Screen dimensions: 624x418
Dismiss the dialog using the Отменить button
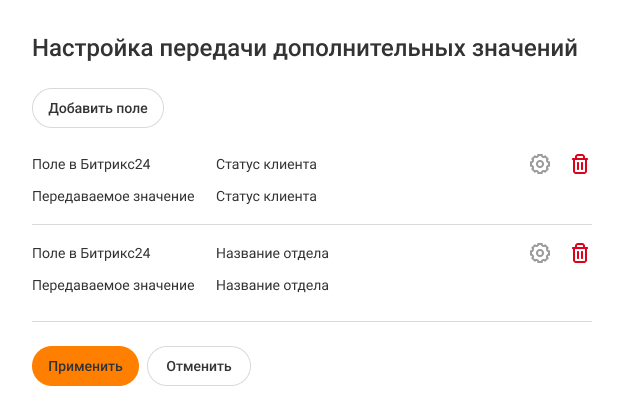point(199,366)
